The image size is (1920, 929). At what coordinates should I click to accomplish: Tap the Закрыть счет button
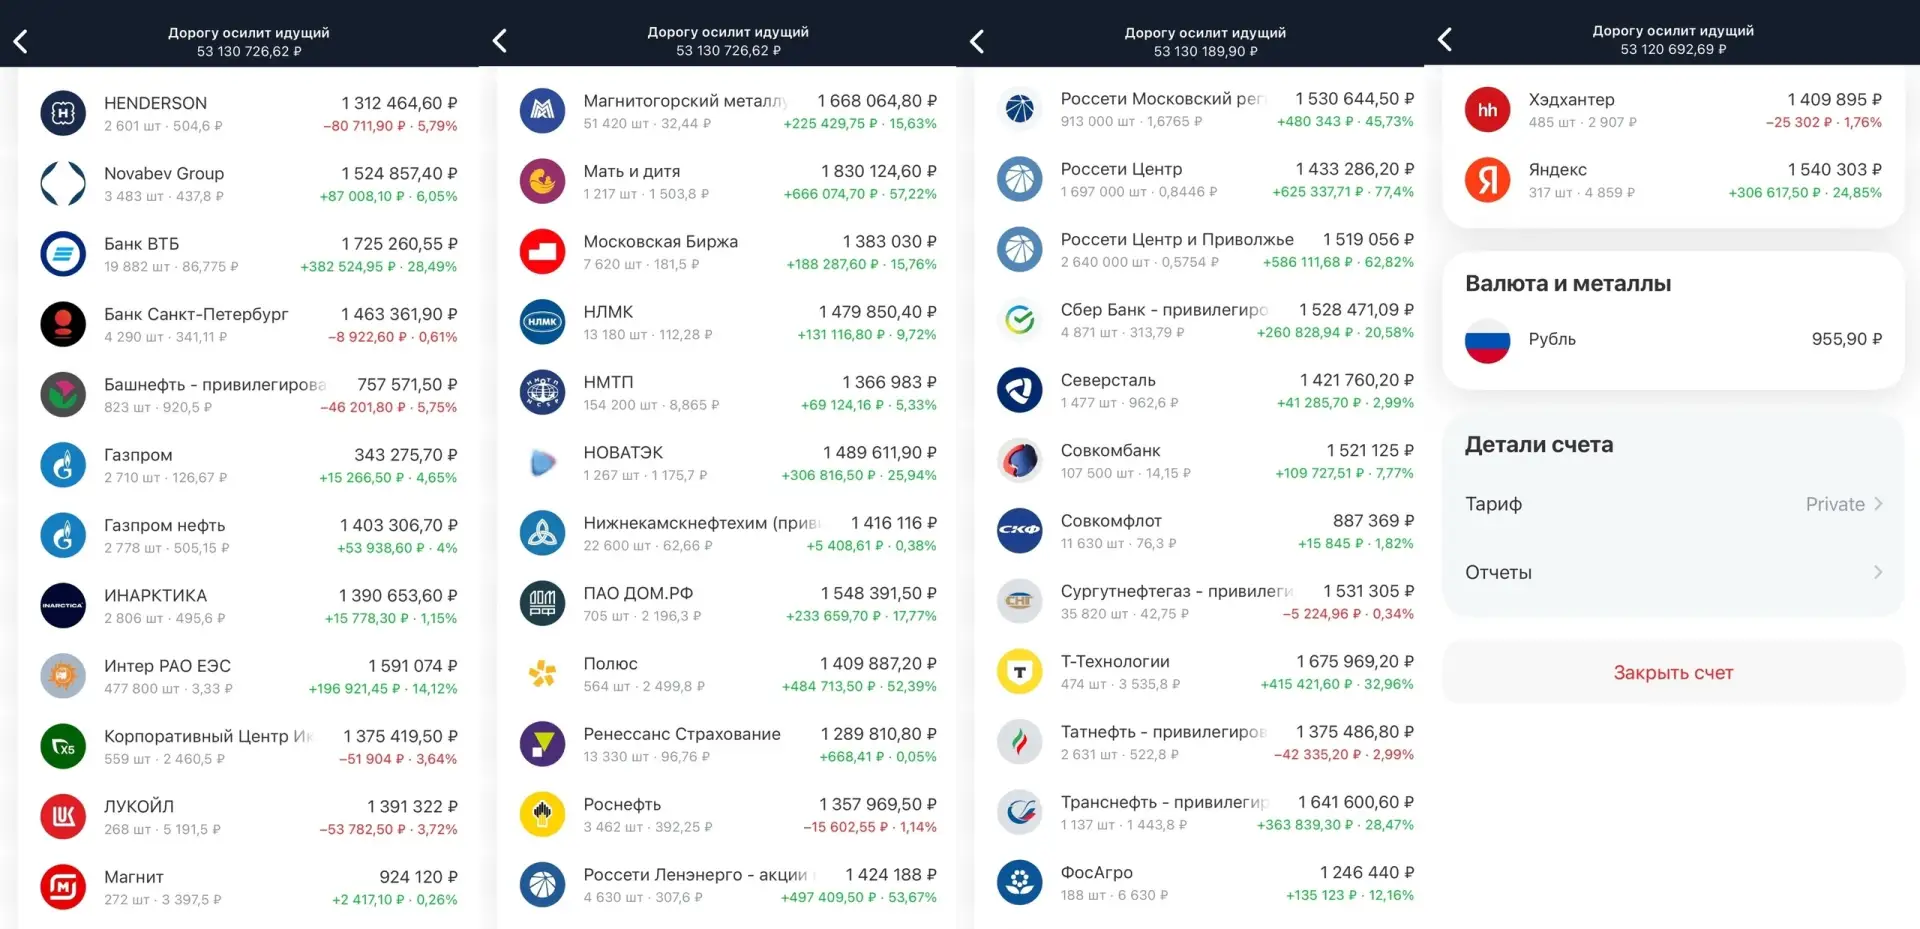click(x=1673, y=673)
